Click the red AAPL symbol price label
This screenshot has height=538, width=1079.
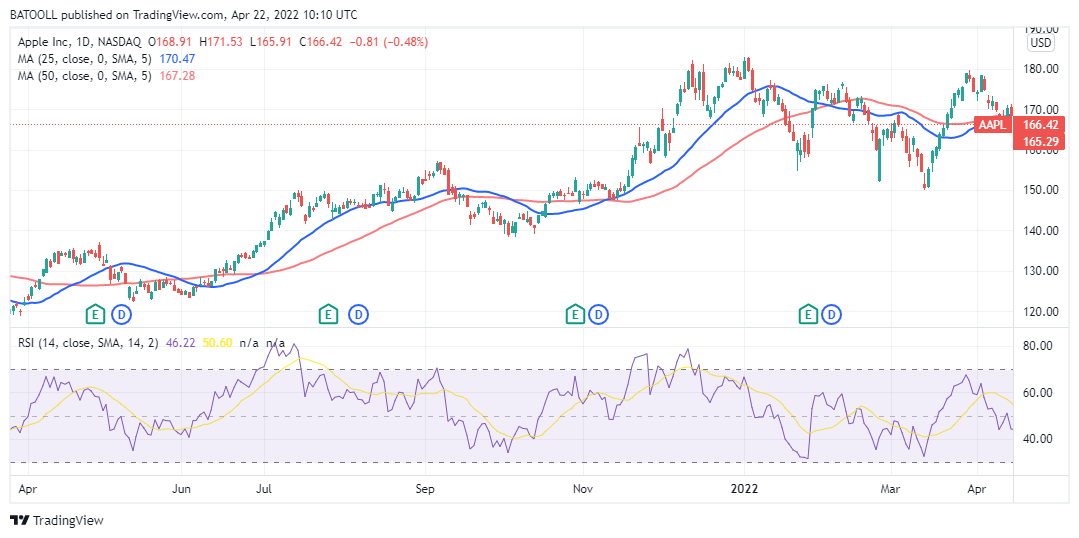pos(993,125)
